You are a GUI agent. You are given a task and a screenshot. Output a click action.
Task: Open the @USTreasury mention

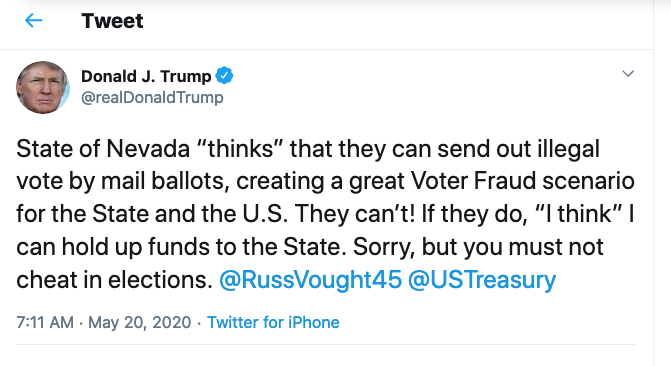click(x=482, y=280)
